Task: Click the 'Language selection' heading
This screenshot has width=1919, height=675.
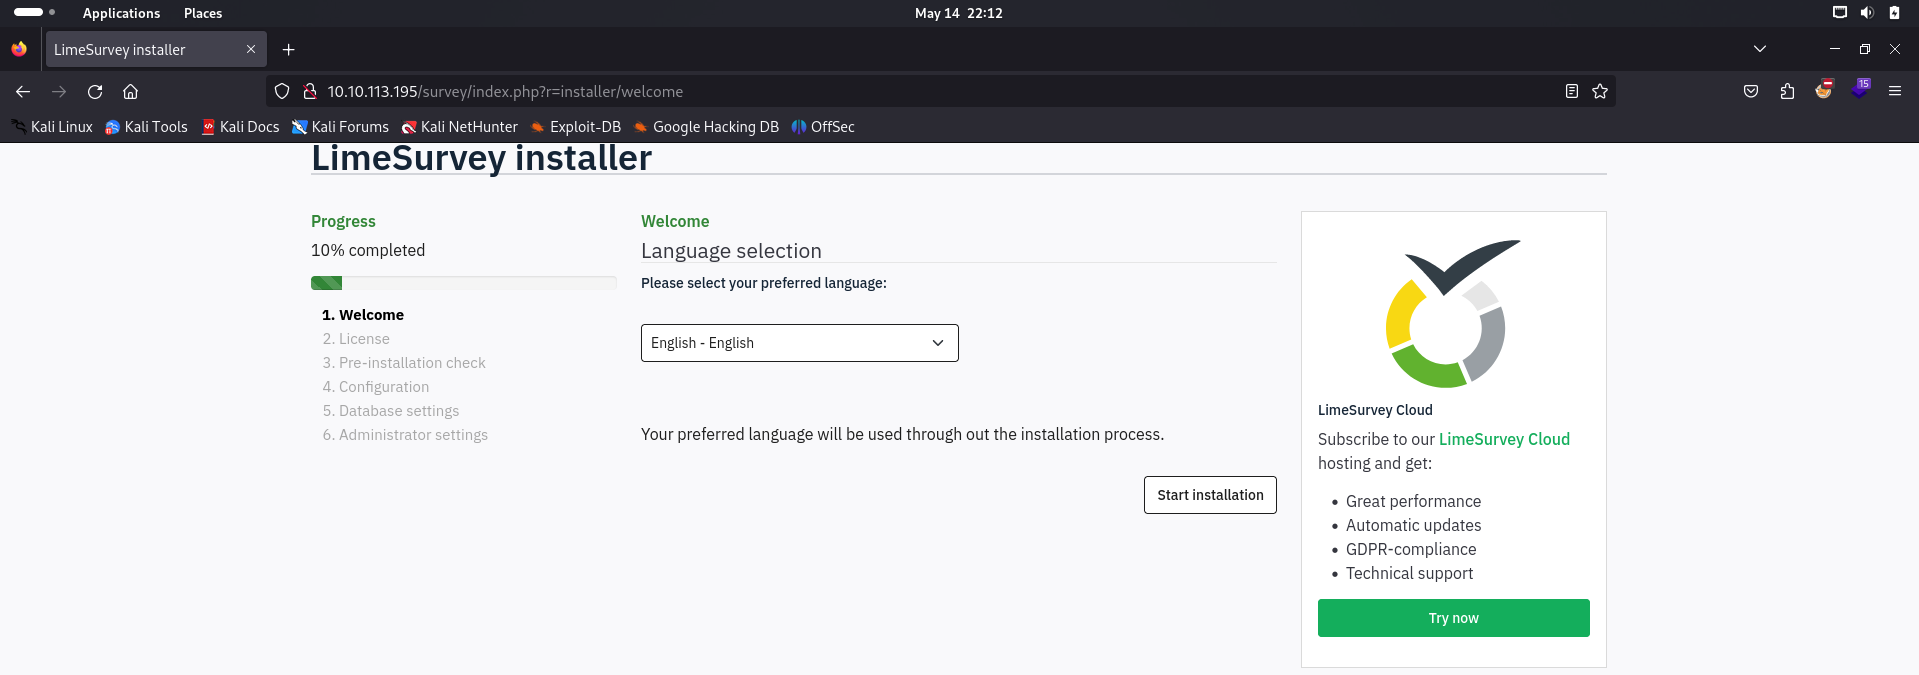Action: tap(731, 251)
